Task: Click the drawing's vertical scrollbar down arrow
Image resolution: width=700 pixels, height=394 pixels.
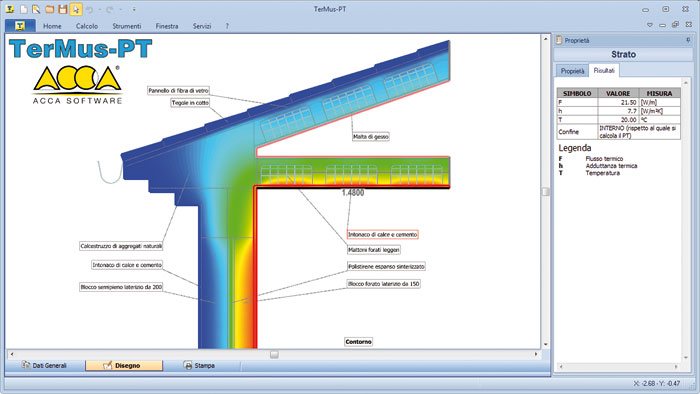Action: click(x=545, y=344)
